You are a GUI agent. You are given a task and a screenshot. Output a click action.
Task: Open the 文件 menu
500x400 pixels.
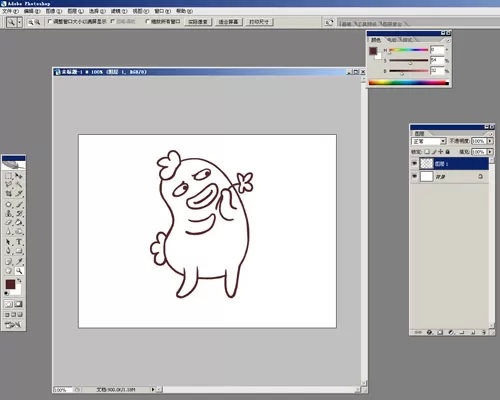pyautogui.click(x=10, y=11)
